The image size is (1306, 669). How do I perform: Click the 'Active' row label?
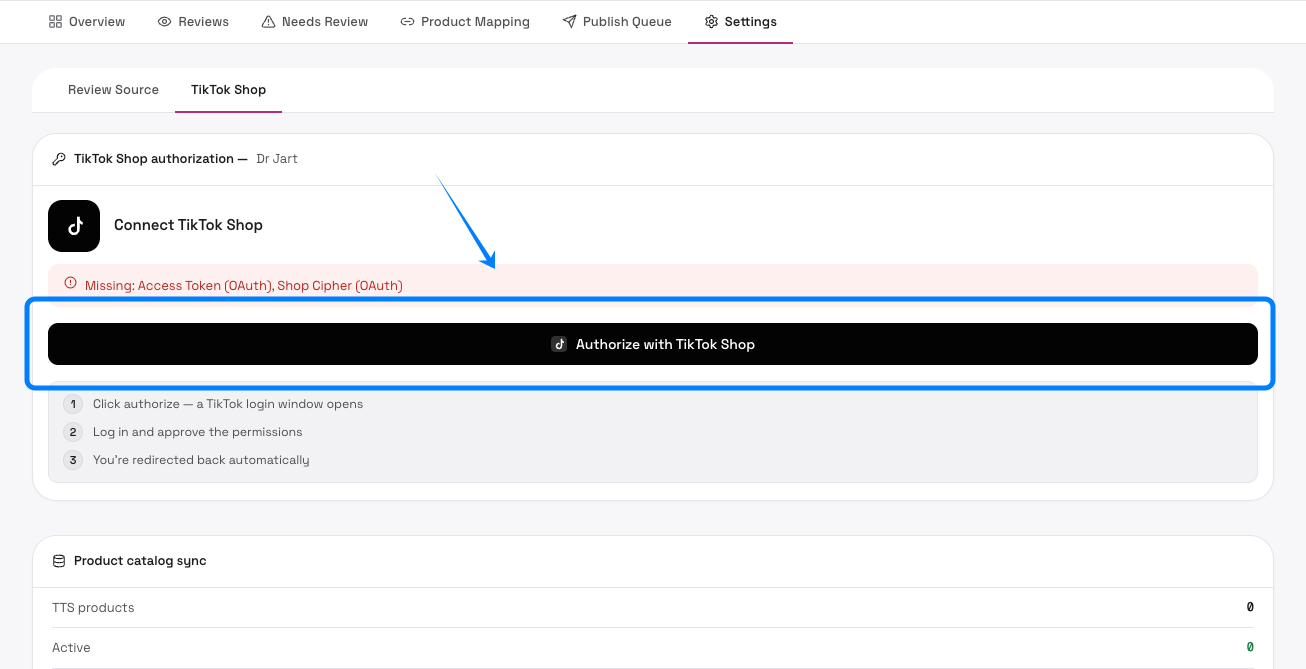71,648
